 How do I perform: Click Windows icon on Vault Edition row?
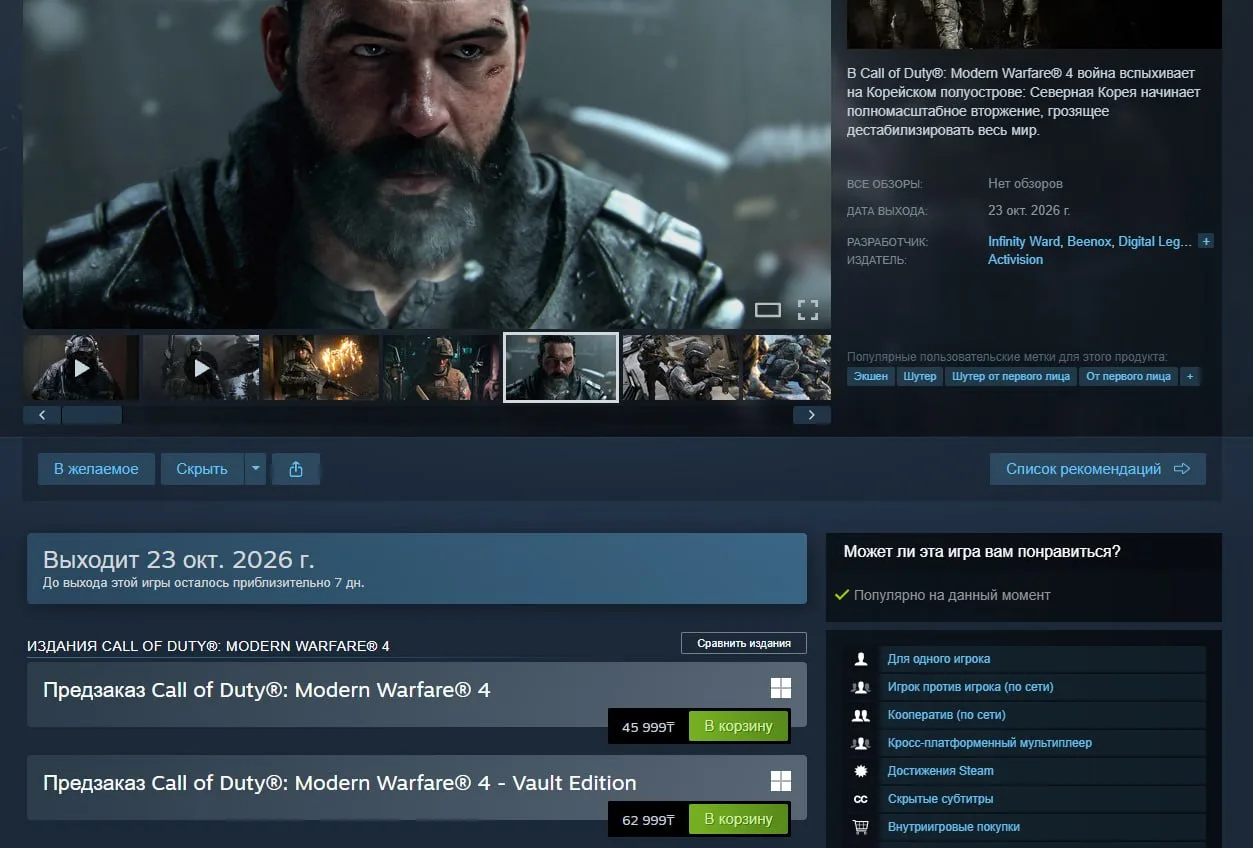pos(781,781)
